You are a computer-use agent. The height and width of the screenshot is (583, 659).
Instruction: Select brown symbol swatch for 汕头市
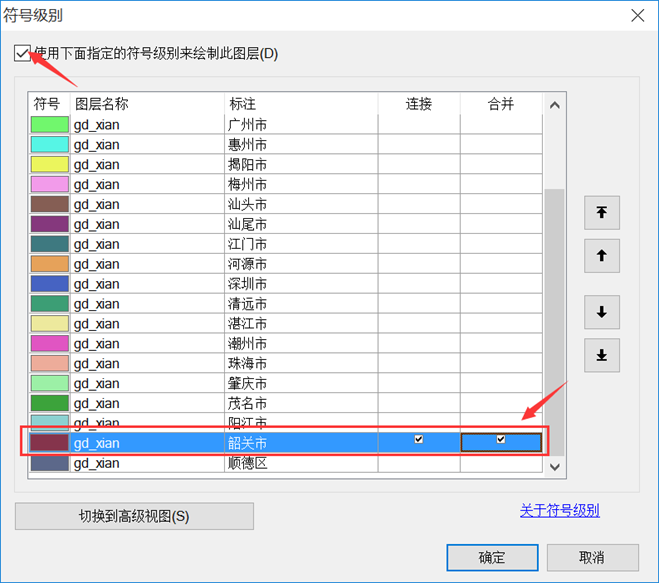pyautogui.click(x=50, y=204)
